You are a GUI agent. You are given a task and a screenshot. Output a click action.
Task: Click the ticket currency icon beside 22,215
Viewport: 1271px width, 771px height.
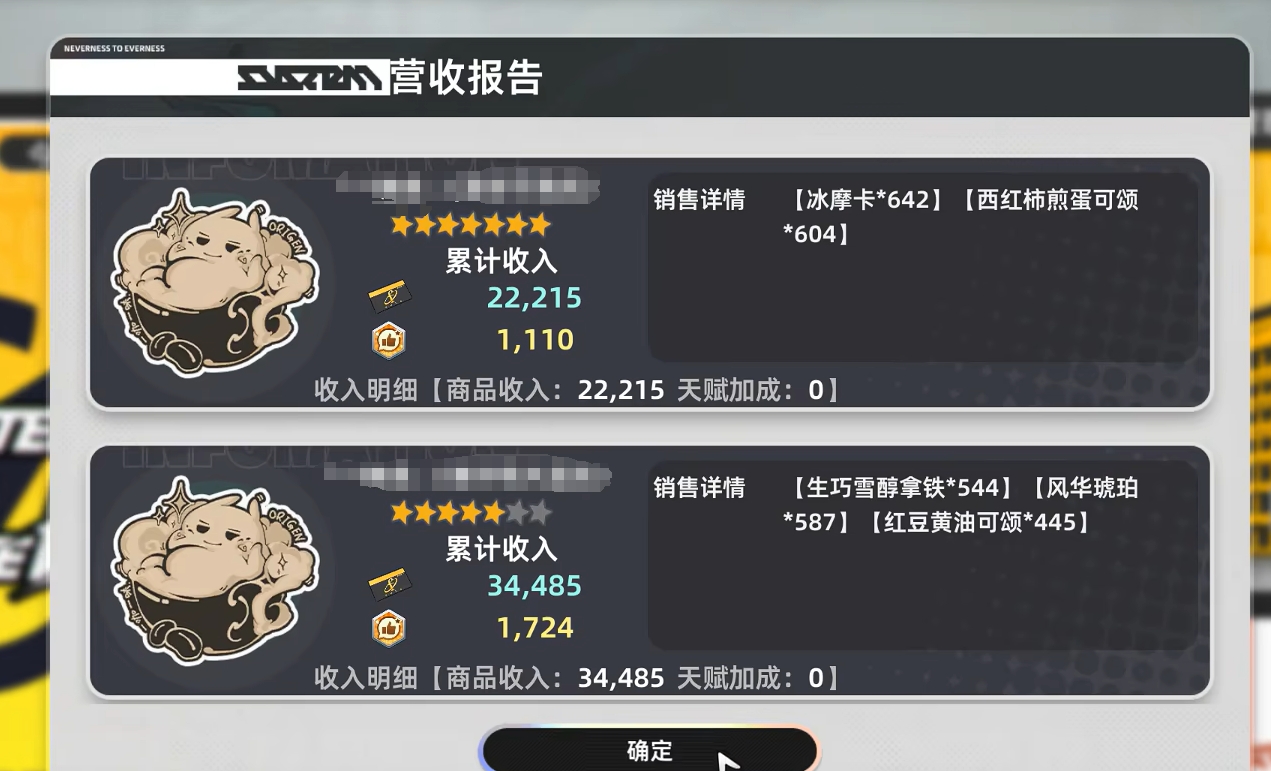click(x=389, y=297)
